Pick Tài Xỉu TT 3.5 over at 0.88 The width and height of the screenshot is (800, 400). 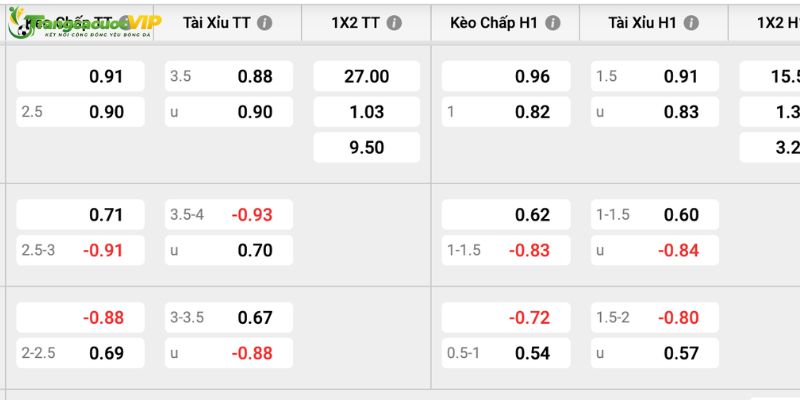tap(229, 77)
